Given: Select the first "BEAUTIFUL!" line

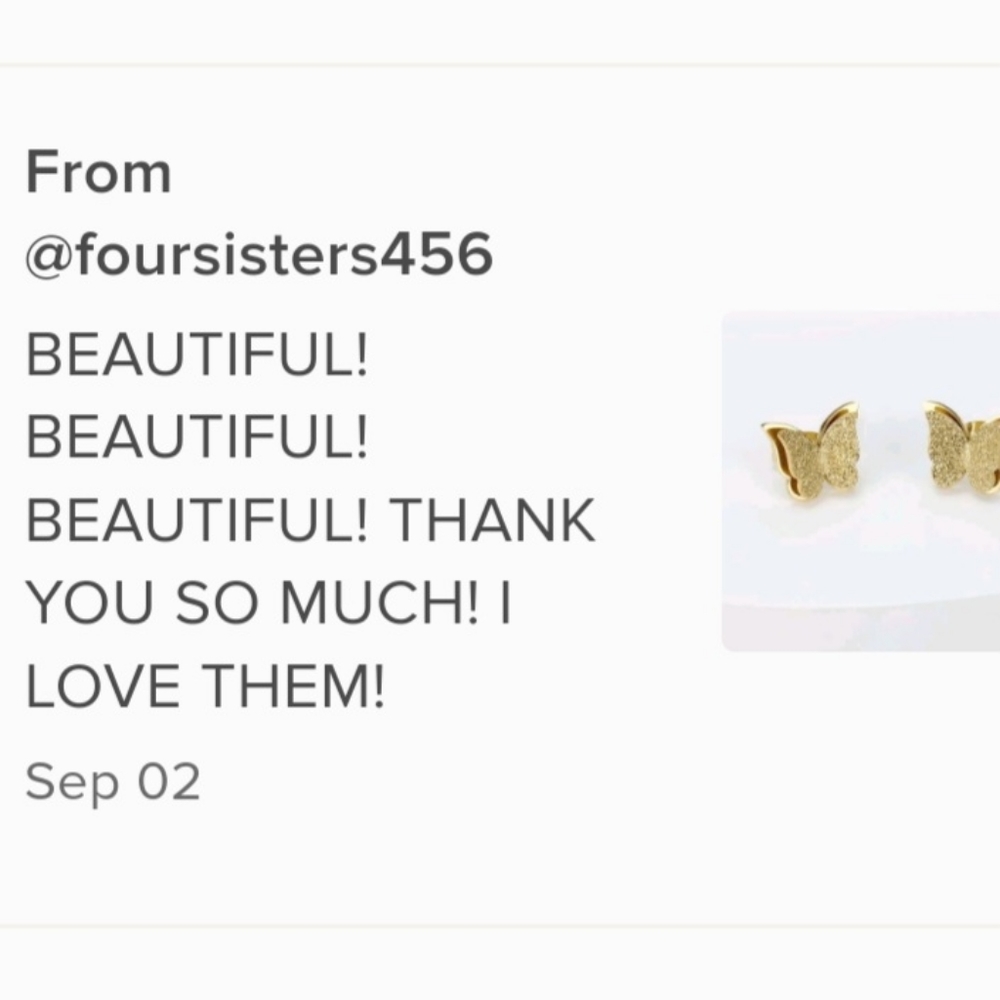Looking at the screenshot, I should coord(197,355).
